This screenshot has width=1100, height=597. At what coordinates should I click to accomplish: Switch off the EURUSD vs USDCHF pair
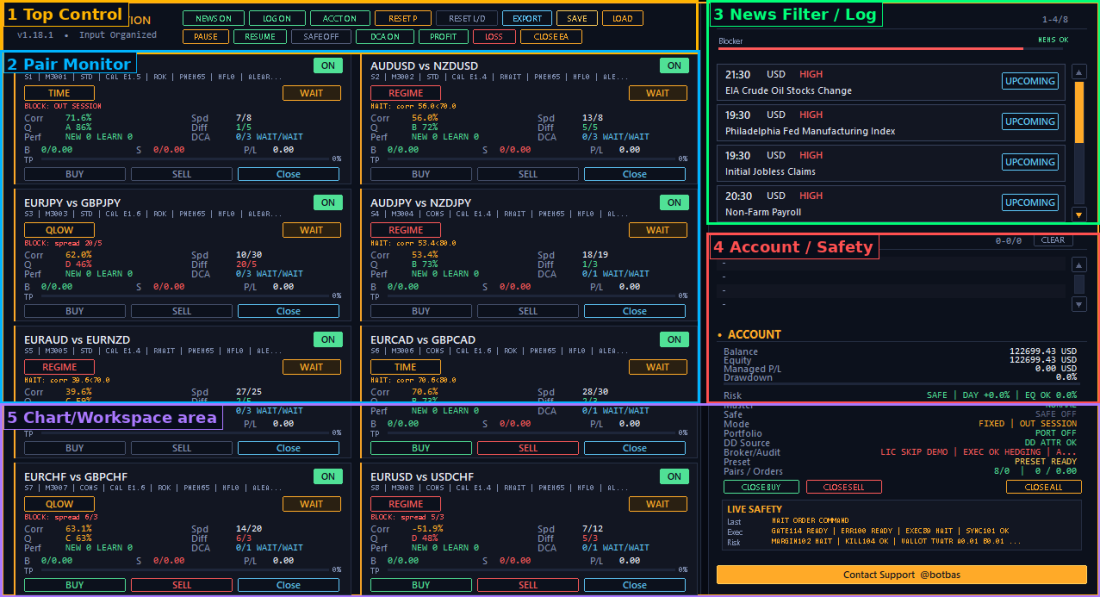674,476
